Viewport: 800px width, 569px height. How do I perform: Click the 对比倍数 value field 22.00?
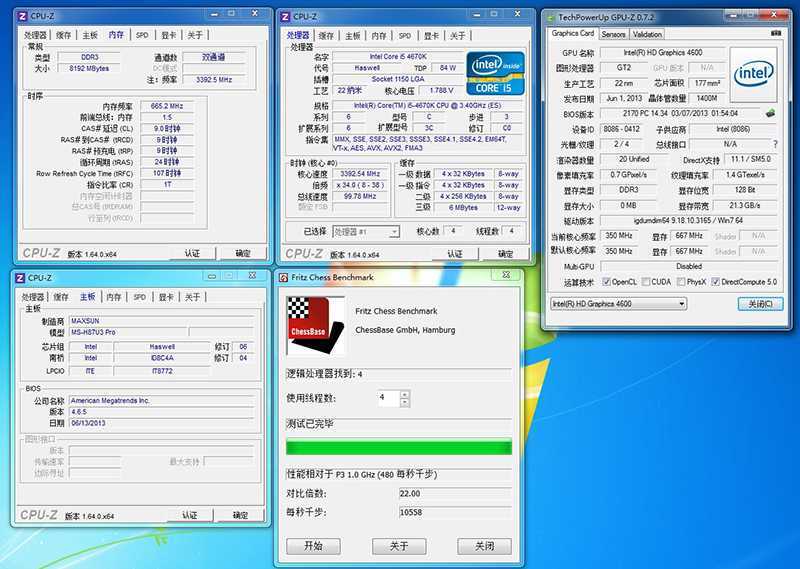pyautogui.click(x=455, y=494)
